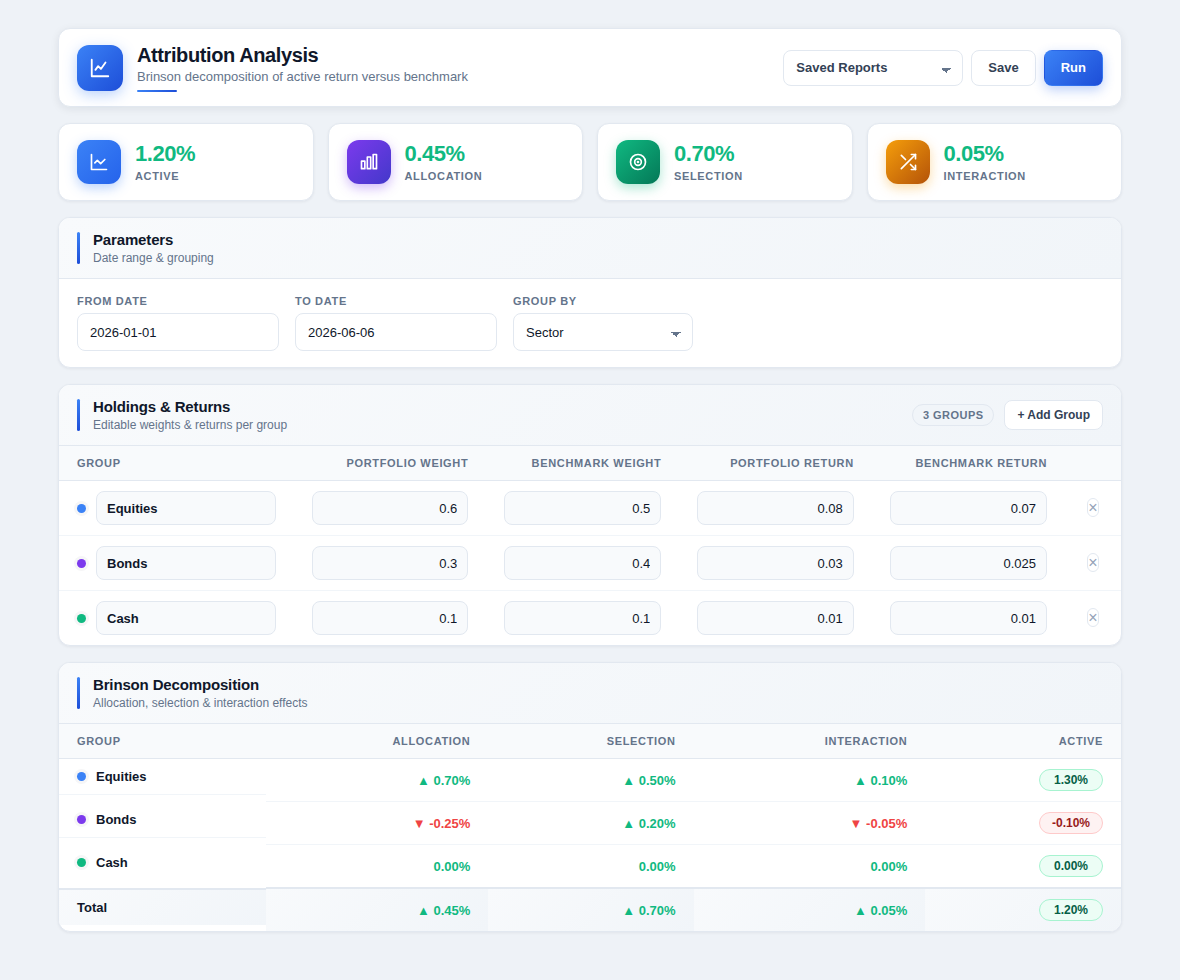The height and width of the screenshot is (980, 1180).
Task: Delete the Cash group row
Action: [1093, 618]
